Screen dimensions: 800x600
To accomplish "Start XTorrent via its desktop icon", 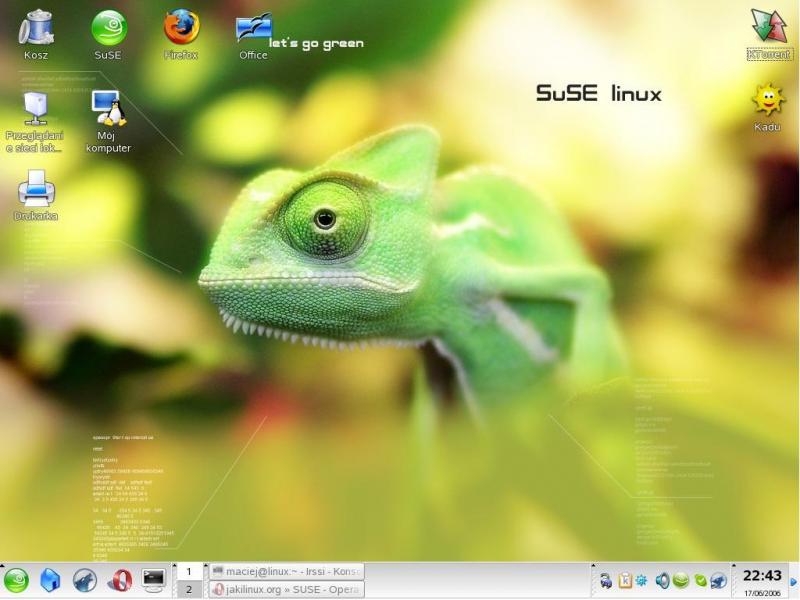I will point(768,25).
